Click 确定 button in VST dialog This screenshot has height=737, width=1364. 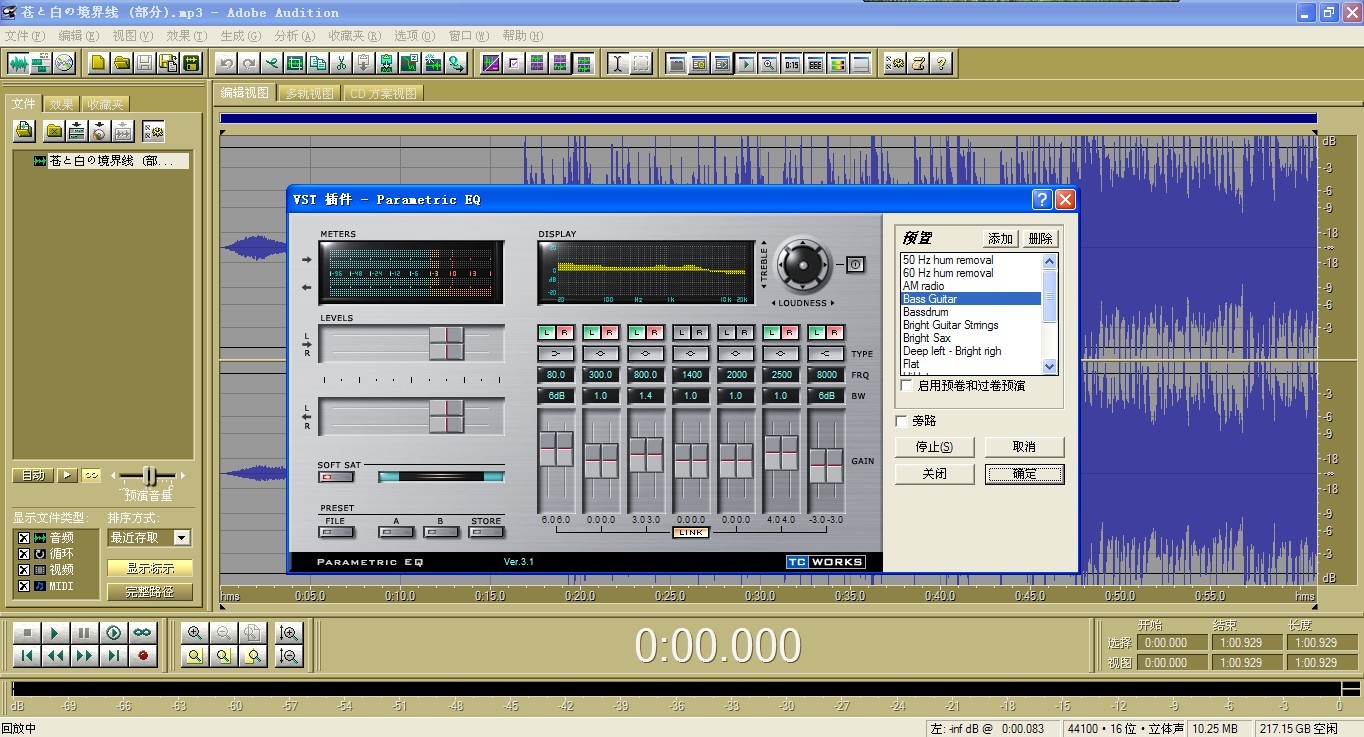pos(1024,474)
